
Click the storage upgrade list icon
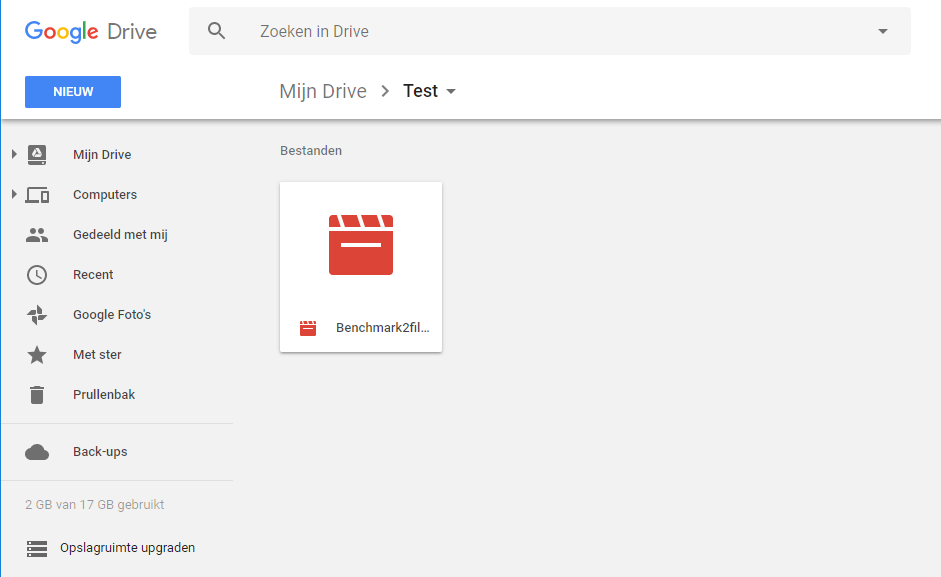click(x=37, y=548)
